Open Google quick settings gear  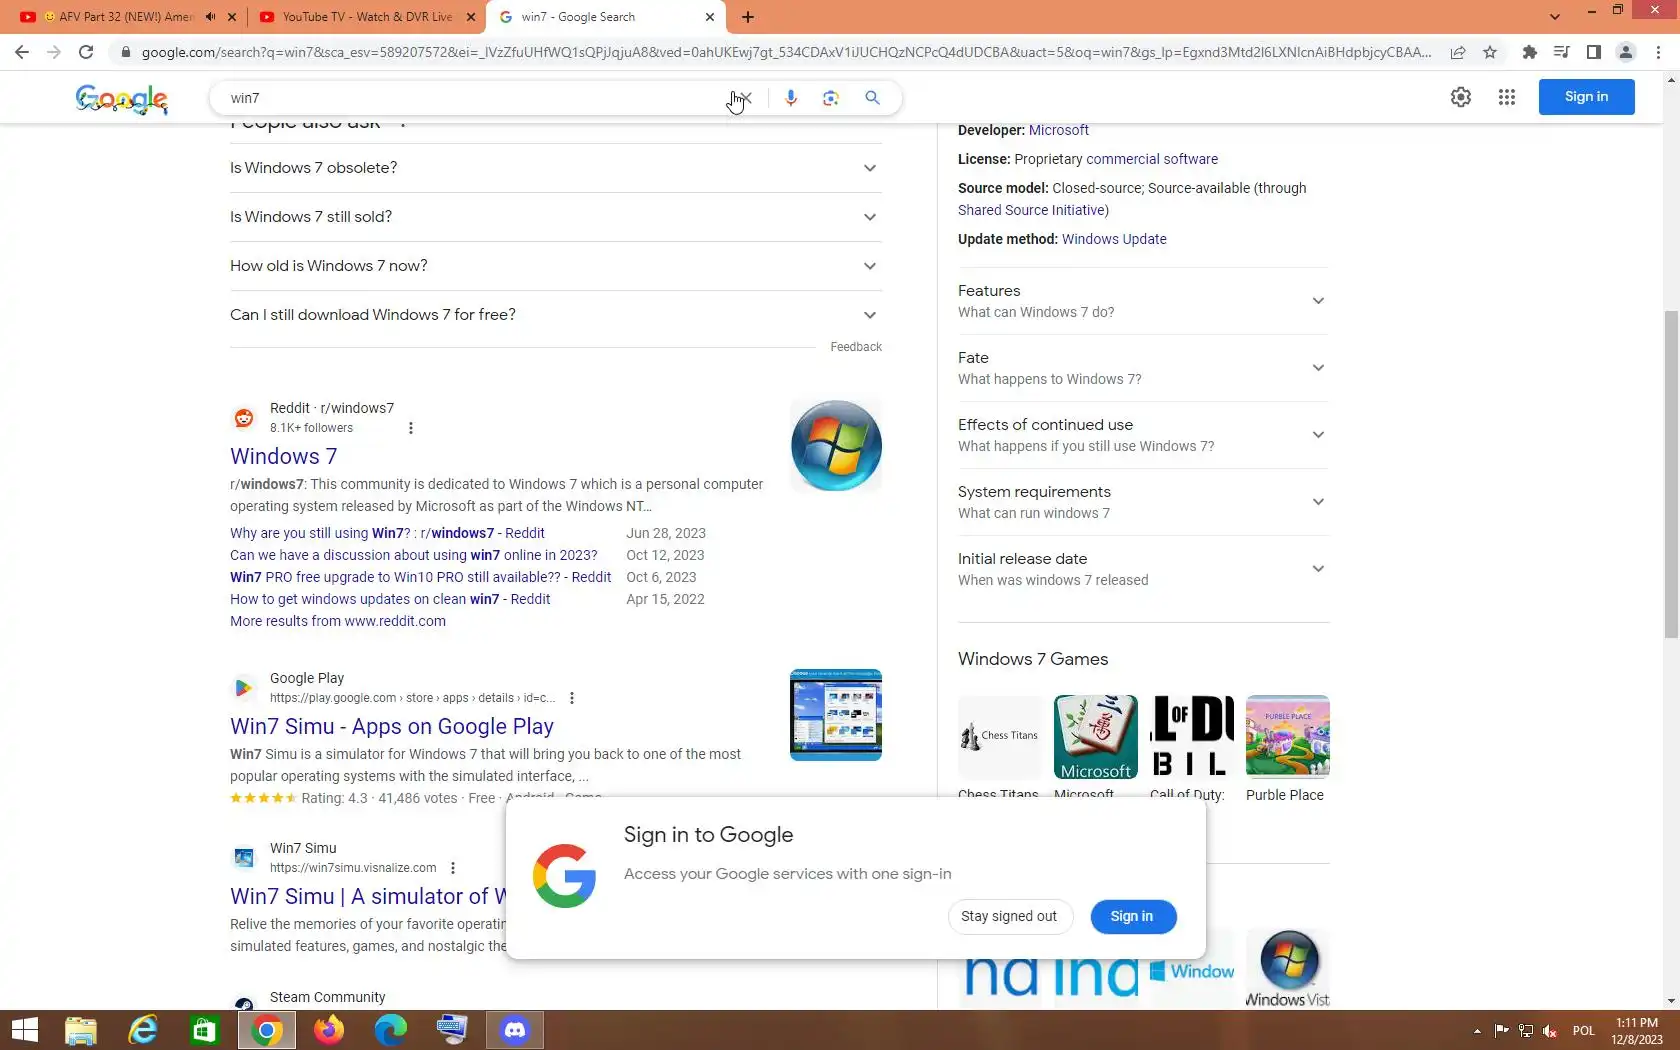click(x=1461, y=97)
